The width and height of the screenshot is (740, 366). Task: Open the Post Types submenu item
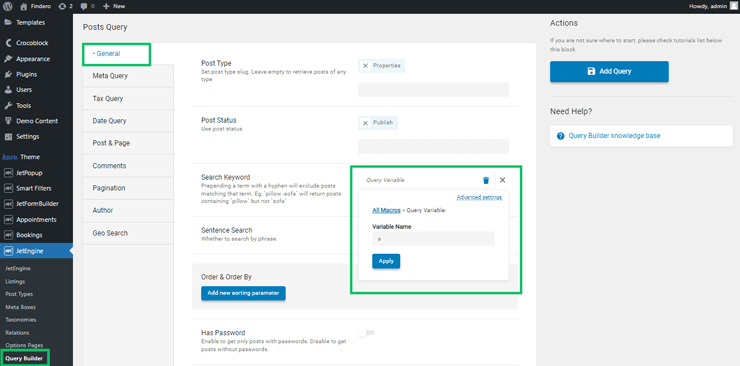pyautogui.click(x=19, y=294)
